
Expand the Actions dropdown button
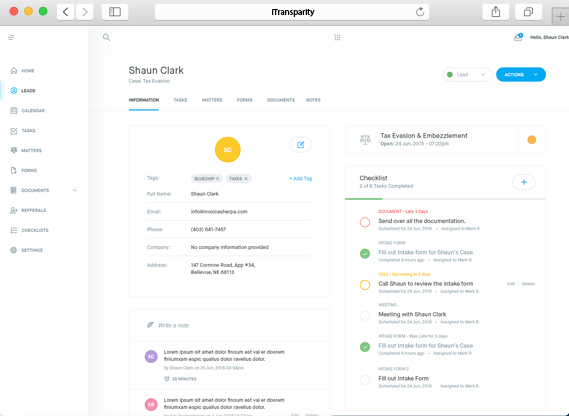point(521,75)
